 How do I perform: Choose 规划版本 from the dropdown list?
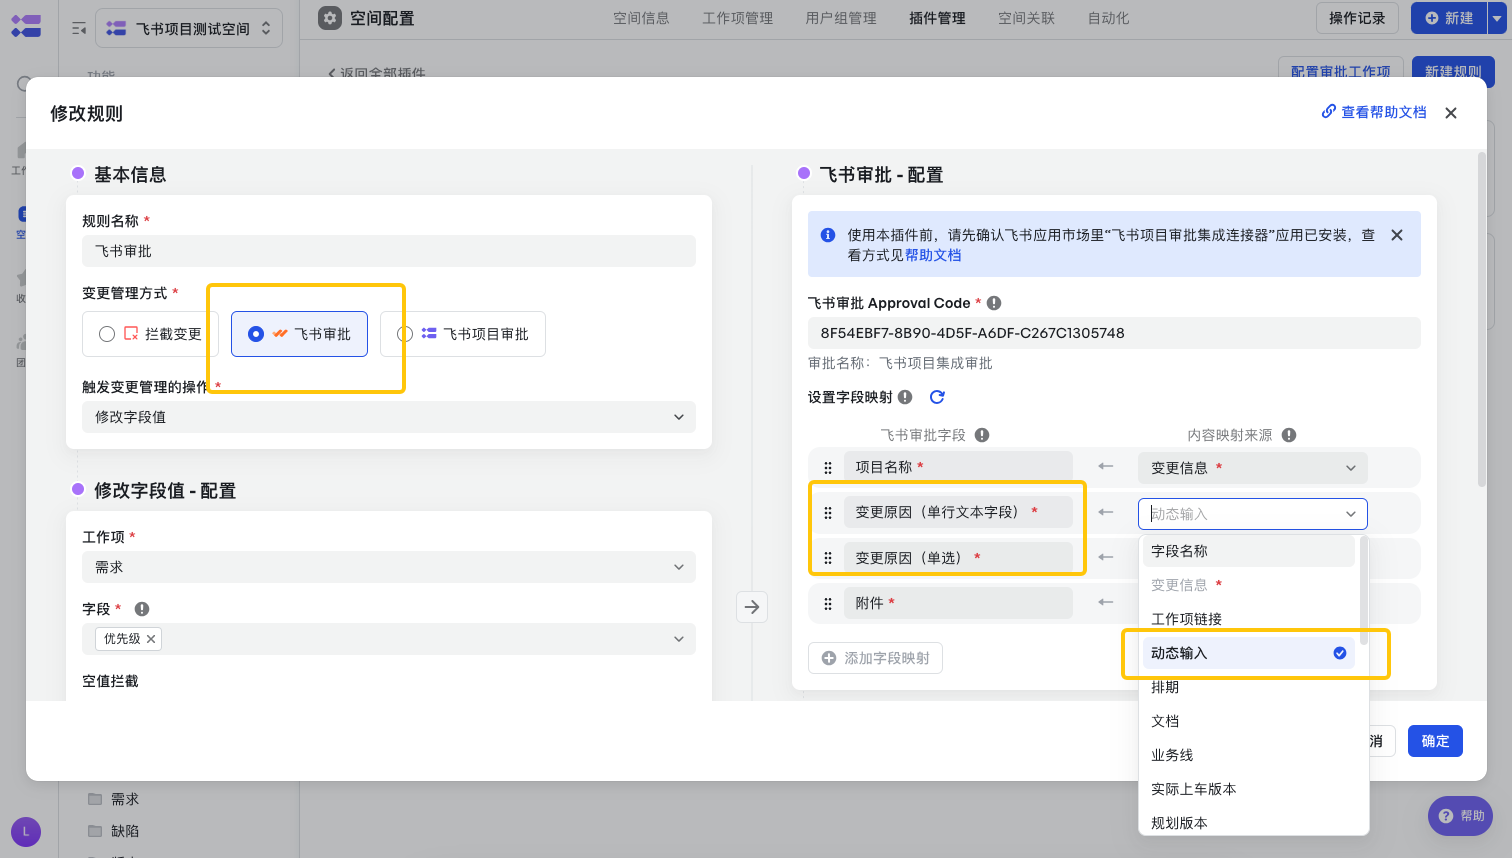pyautogui.click(x=1249, y=822)
